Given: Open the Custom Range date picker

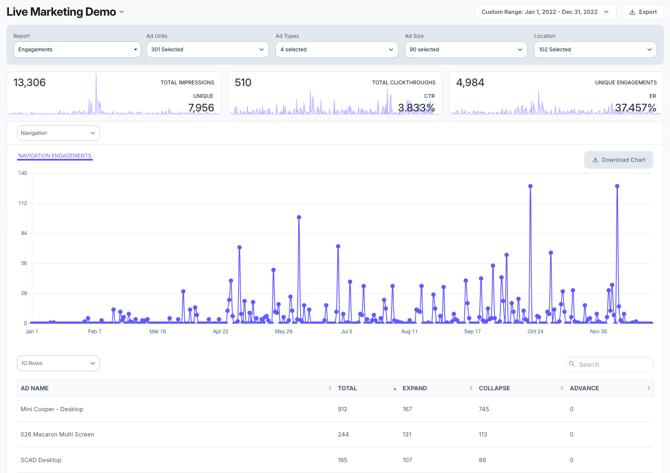Looking at the screenshot, I should pos(545,12).
